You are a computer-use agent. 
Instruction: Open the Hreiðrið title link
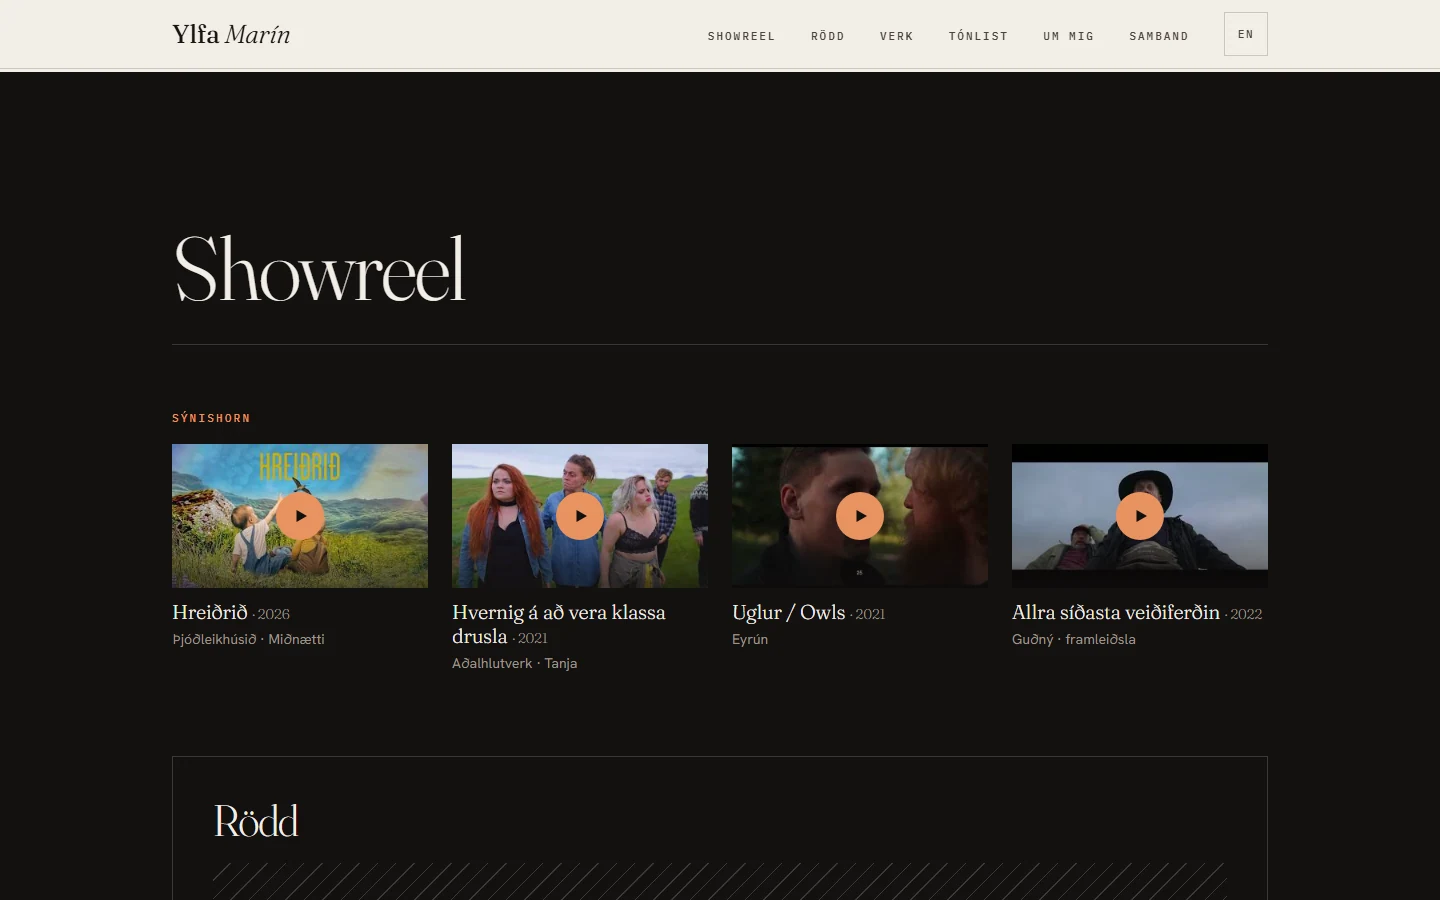210,612
